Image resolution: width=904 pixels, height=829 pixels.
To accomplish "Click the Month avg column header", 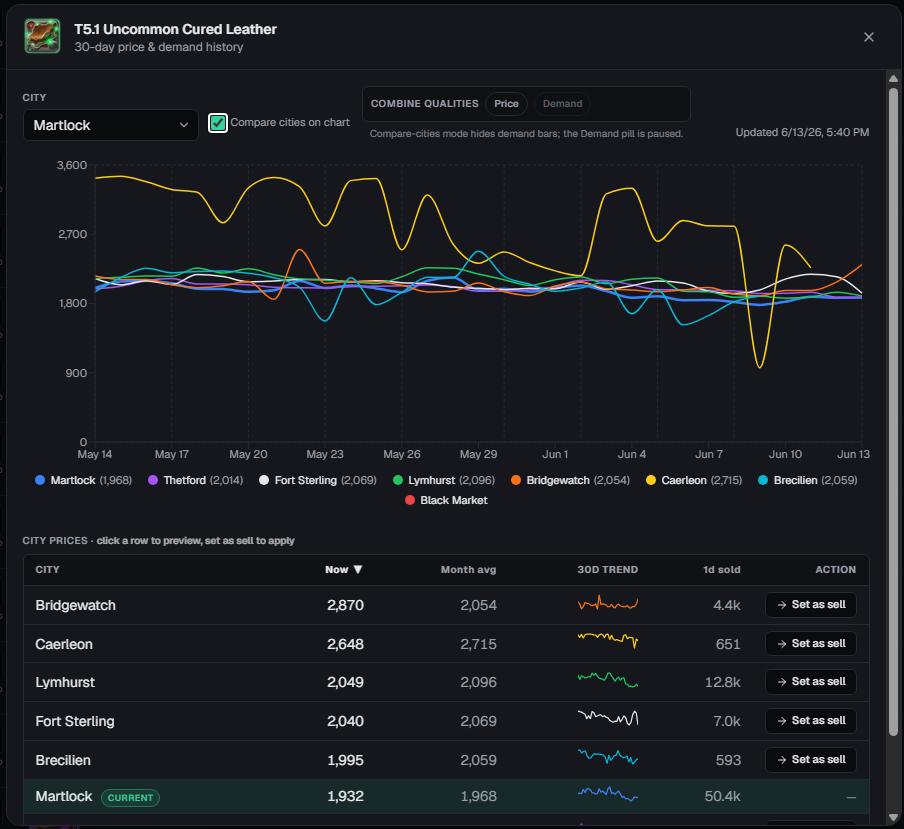I will (x=468, y=570).
